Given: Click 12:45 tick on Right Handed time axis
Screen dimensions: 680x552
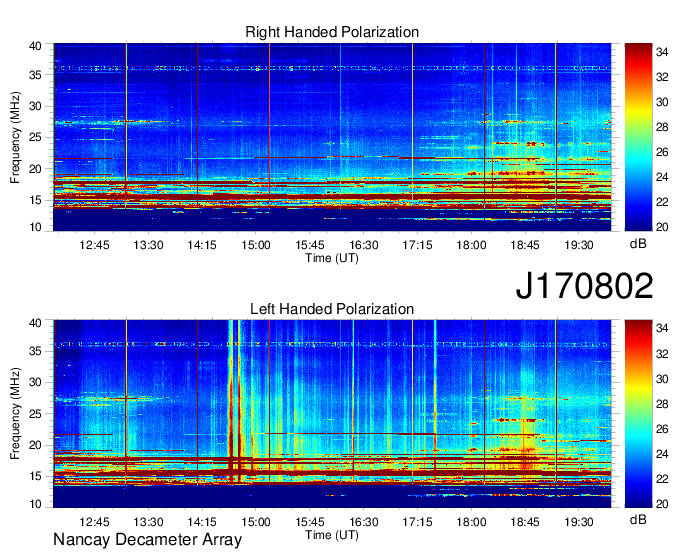Looking at the screenshot, I should [x=94, y=245].
